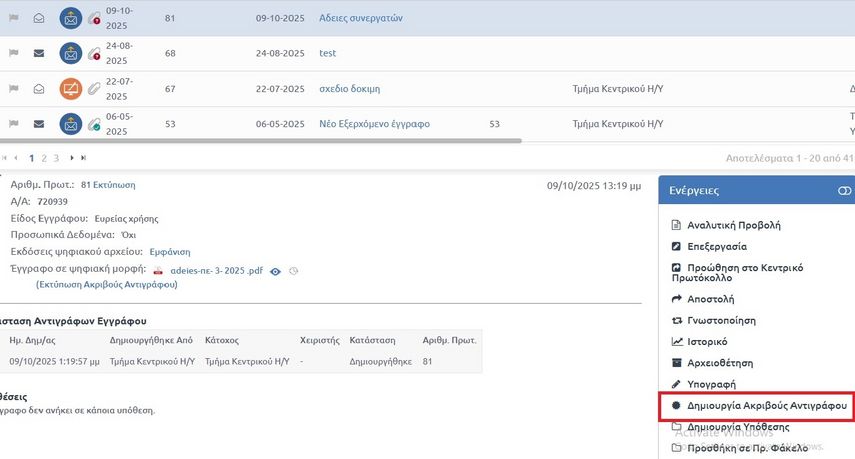The width and height of the screenshot is (855, 459).
Task: Click the flag icon on the test row
Action: tap(14, 53)
